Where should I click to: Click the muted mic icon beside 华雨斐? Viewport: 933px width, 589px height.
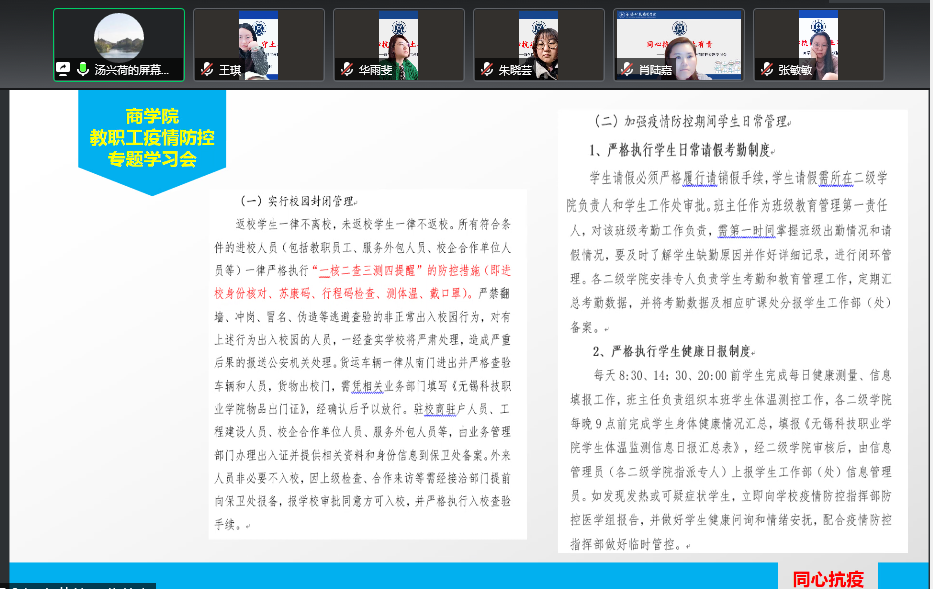[x=347, y=70]
